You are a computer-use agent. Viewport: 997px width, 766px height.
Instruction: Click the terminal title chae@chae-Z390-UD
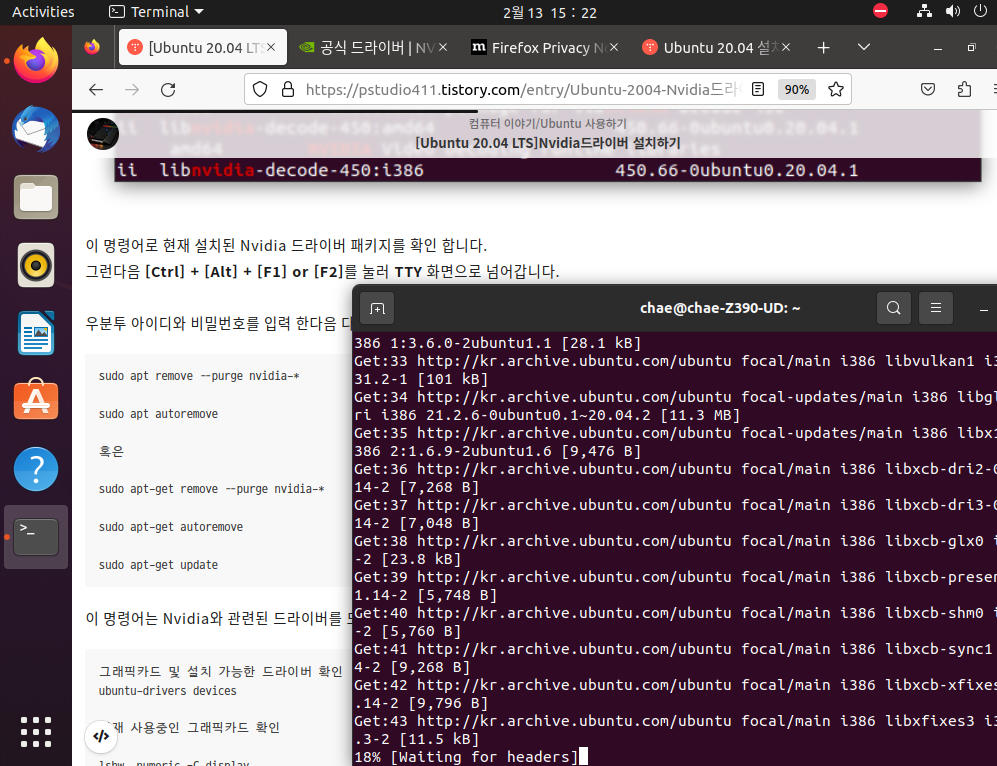(x=720, y=308)
